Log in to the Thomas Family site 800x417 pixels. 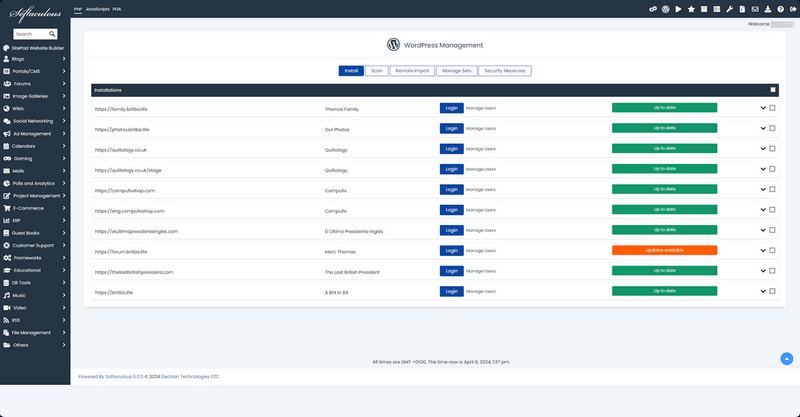[452, 108]
